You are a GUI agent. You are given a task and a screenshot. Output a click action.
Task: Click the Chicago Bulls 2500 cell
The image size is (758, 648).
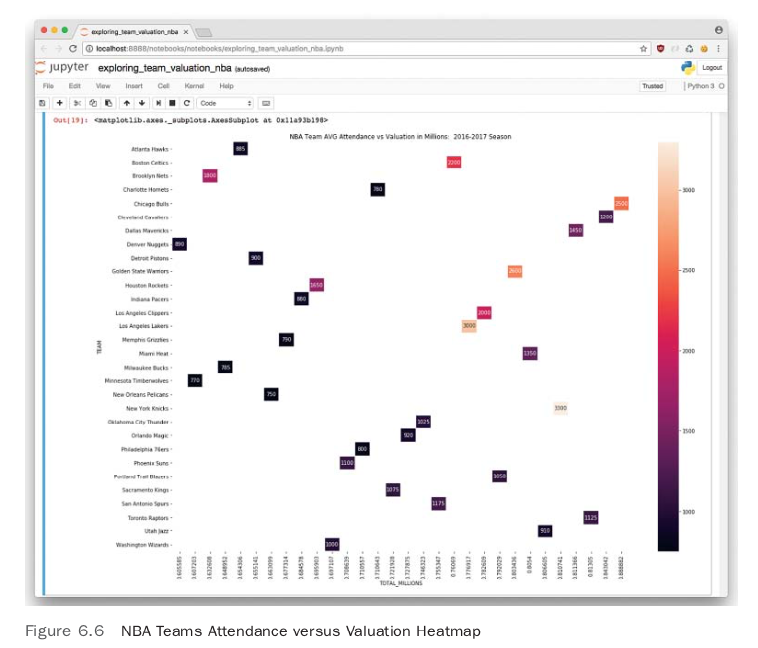(621, 203)
